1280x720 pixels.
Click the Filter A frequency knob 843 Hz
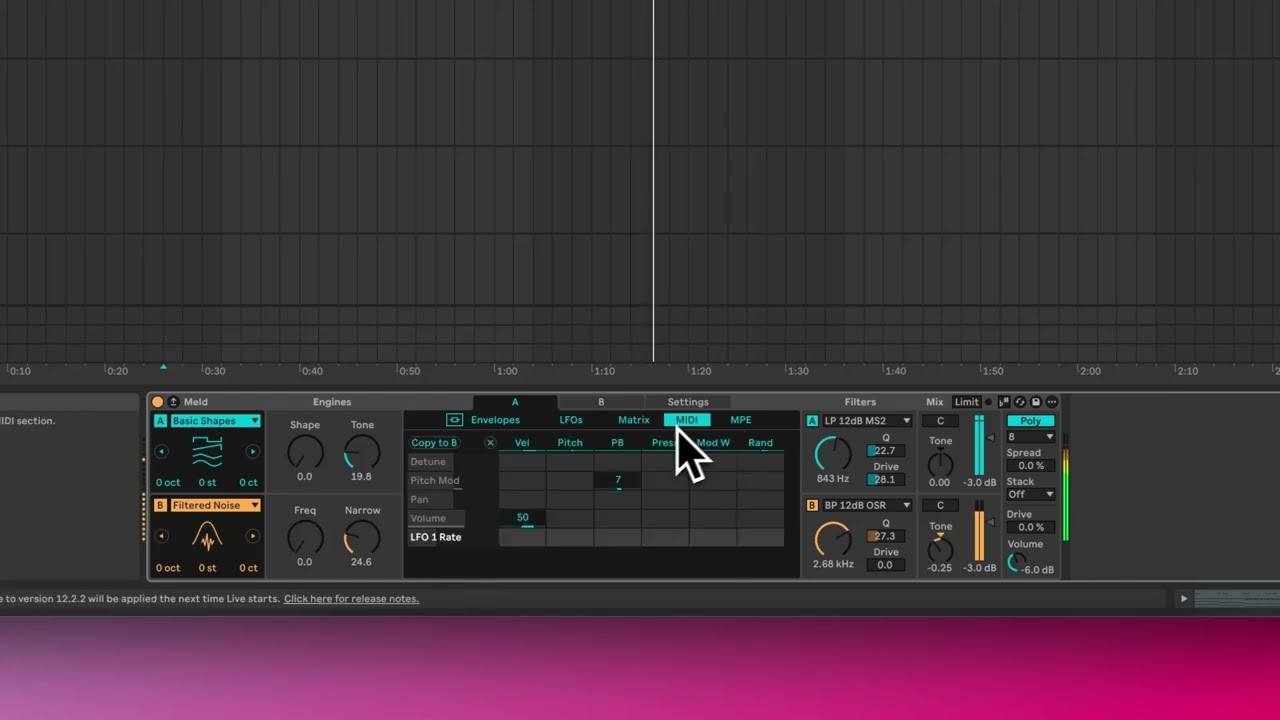coord(833,454)
